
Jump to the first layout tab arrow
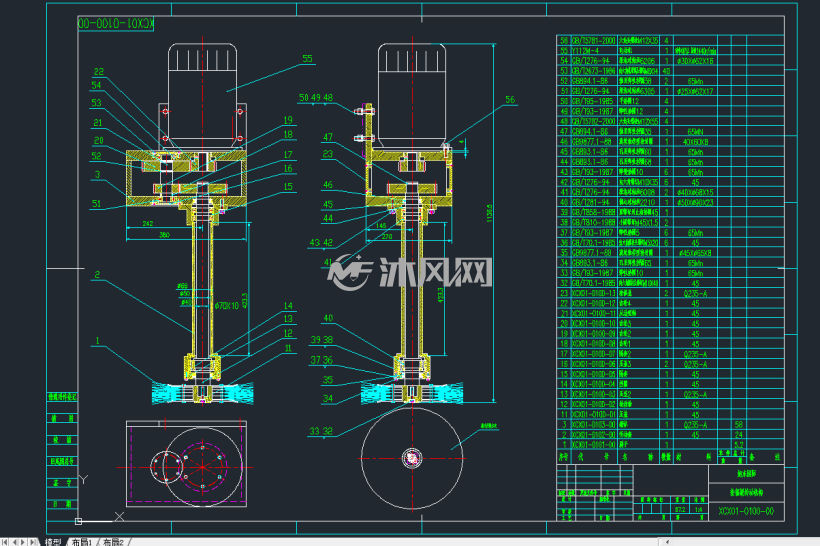pyautogui.click(x=5, y=542)
